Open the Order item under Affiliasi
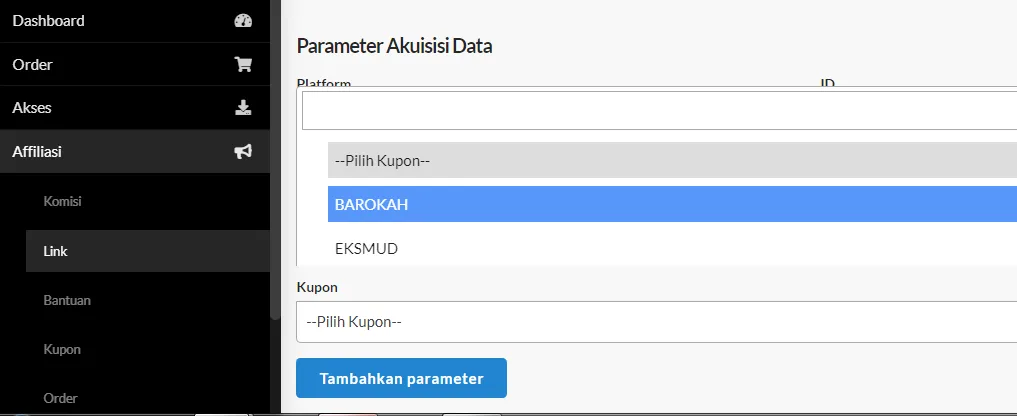The width and height of the screenshot is (1017, 416). click(61, 398)
